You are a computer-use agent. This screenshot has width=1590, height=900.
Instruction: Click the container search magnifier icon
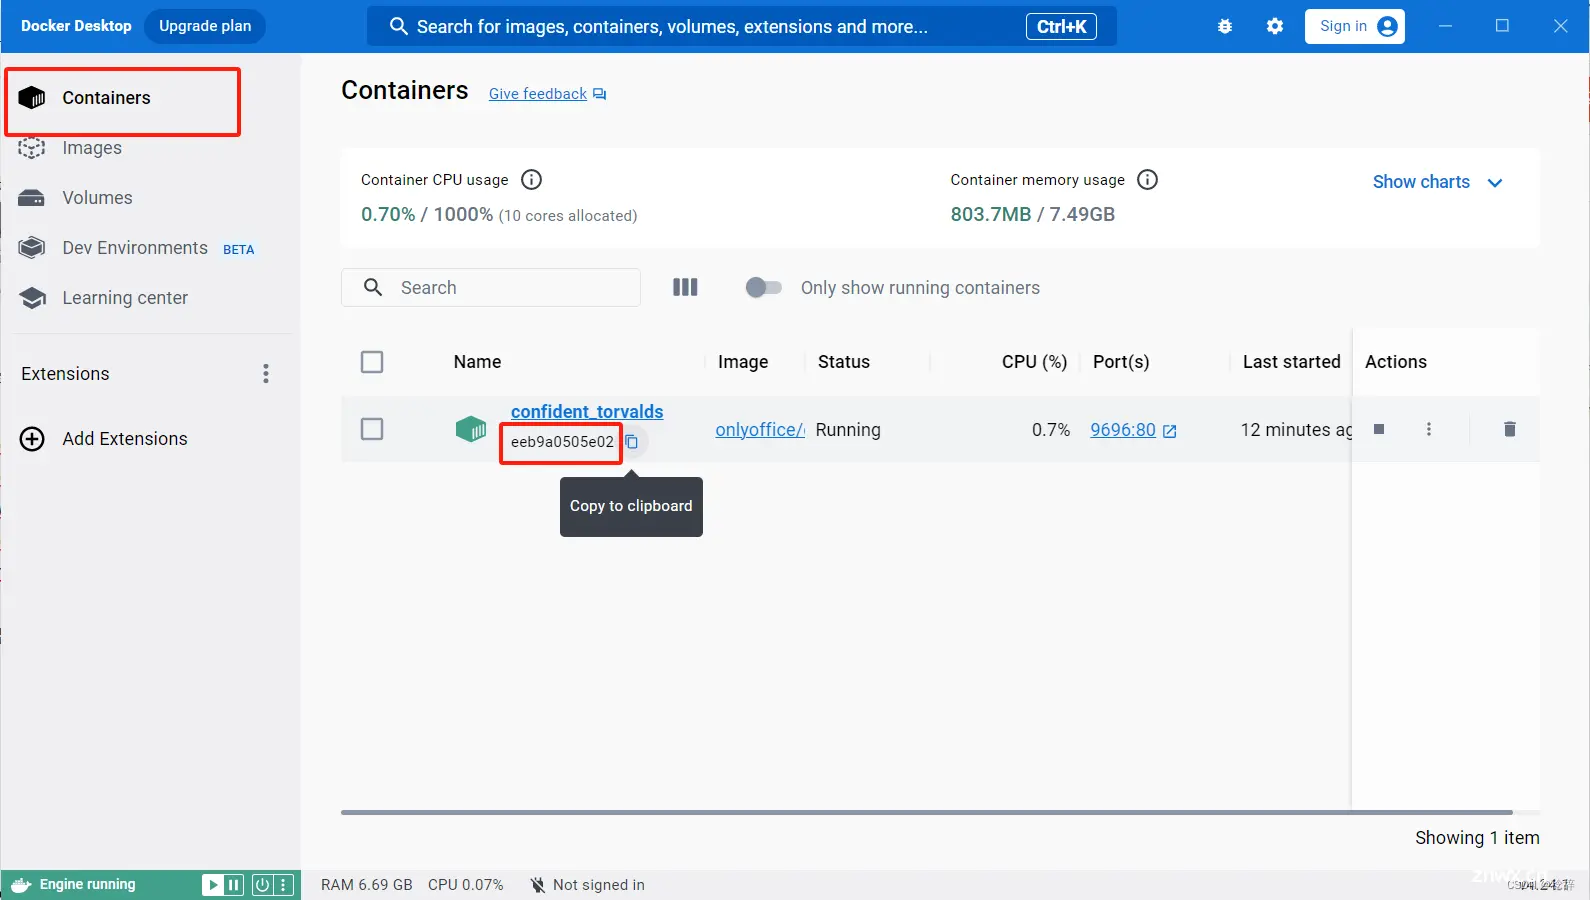pos(373,287)
